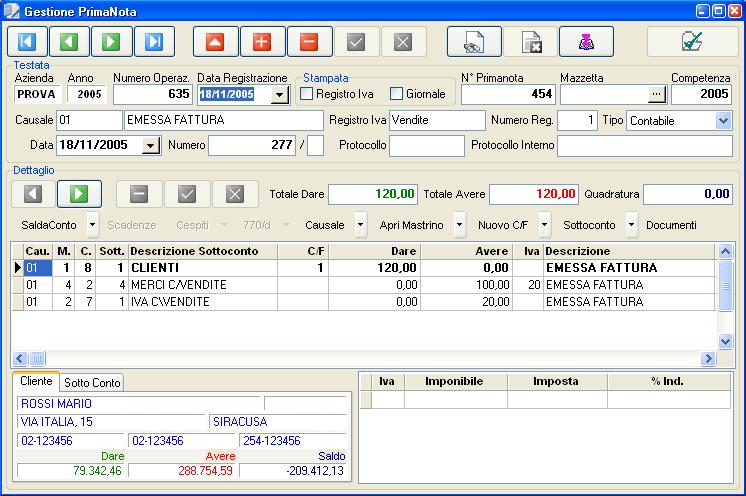Click the Mazzetta ellipsis browse button
Image resolution: width=746 pixels, height=496 pixels.
pyautogui.click(x=657, y=94)
